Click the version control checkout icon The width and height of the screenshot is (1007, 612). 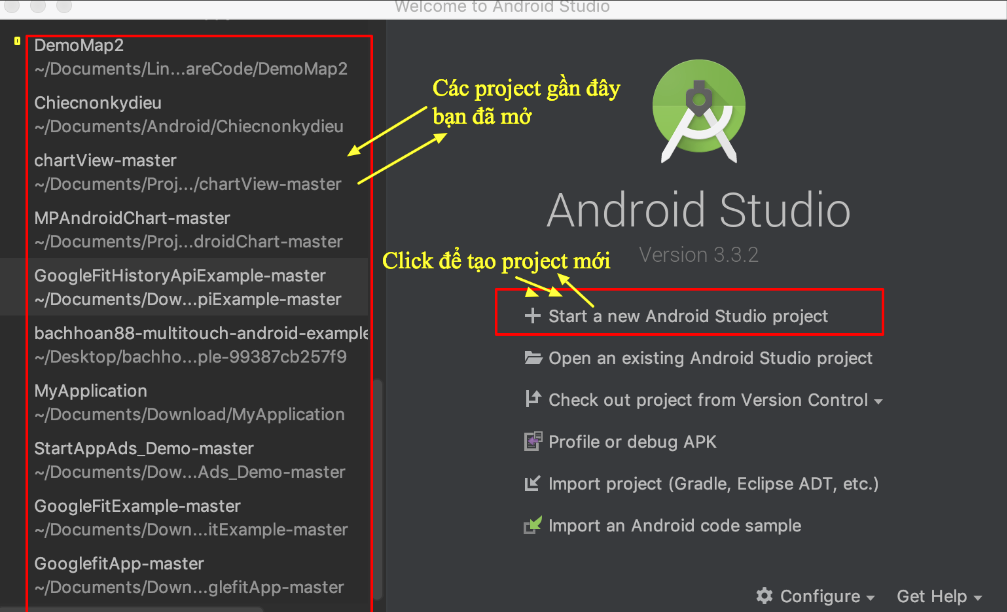[533, 400]
